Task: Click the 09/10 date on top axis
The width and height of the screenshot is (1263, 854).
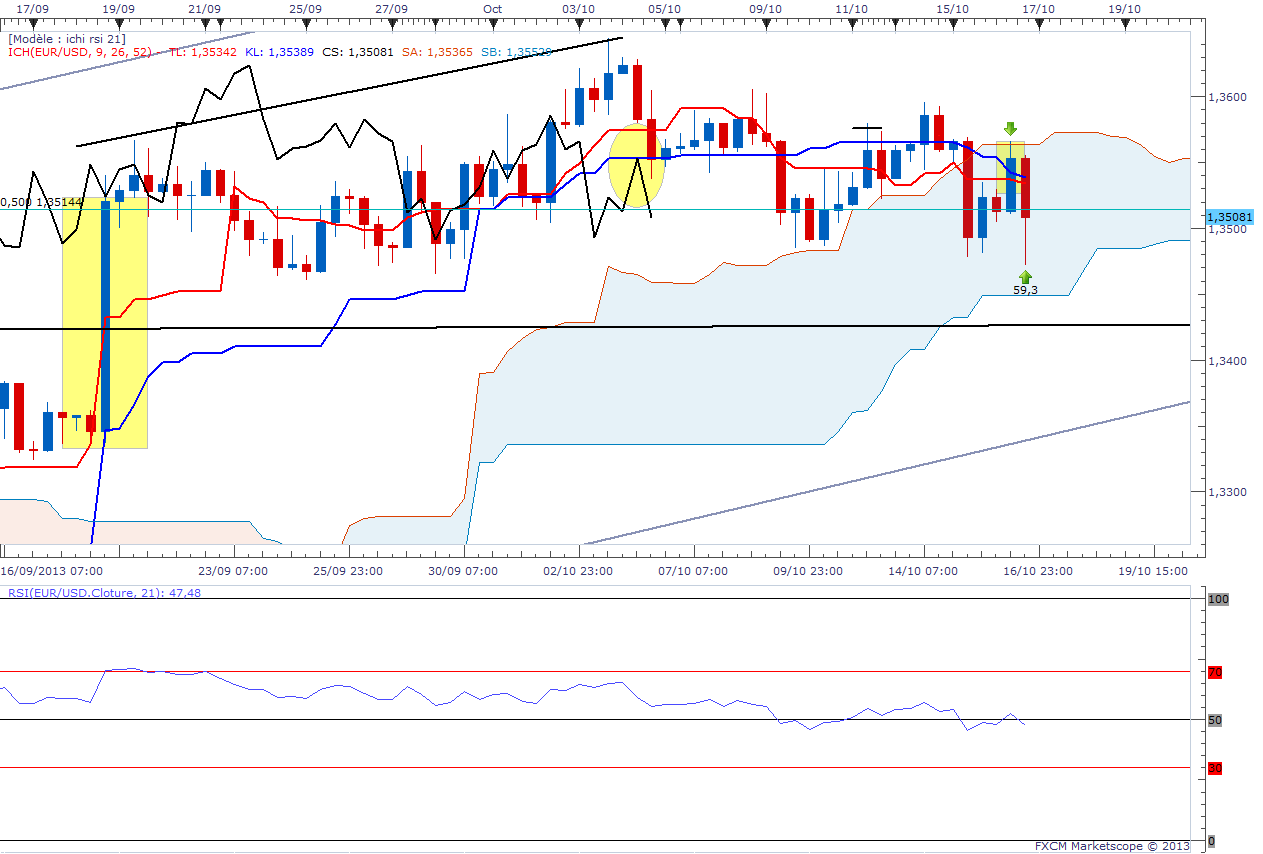Action: coord(765,8)
